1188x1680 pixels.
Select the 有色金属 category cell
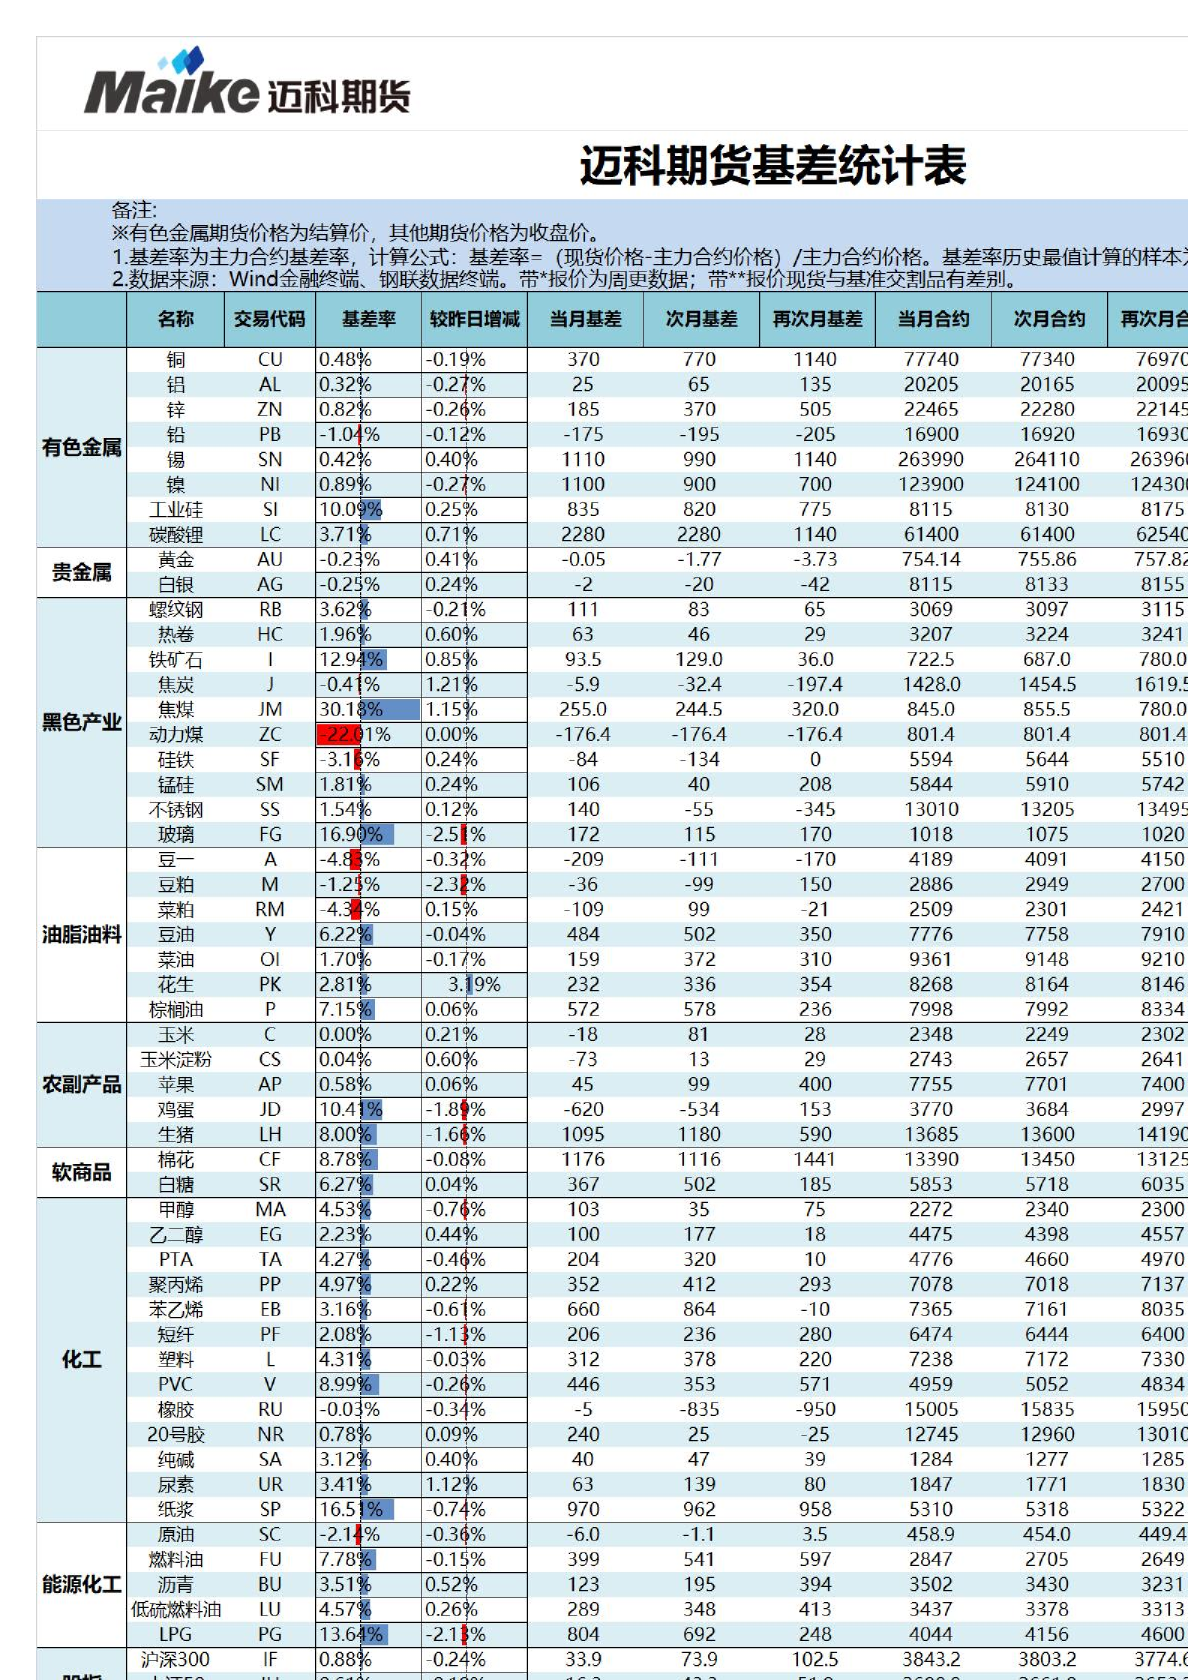pyautogui.click(x=82, y=447)
